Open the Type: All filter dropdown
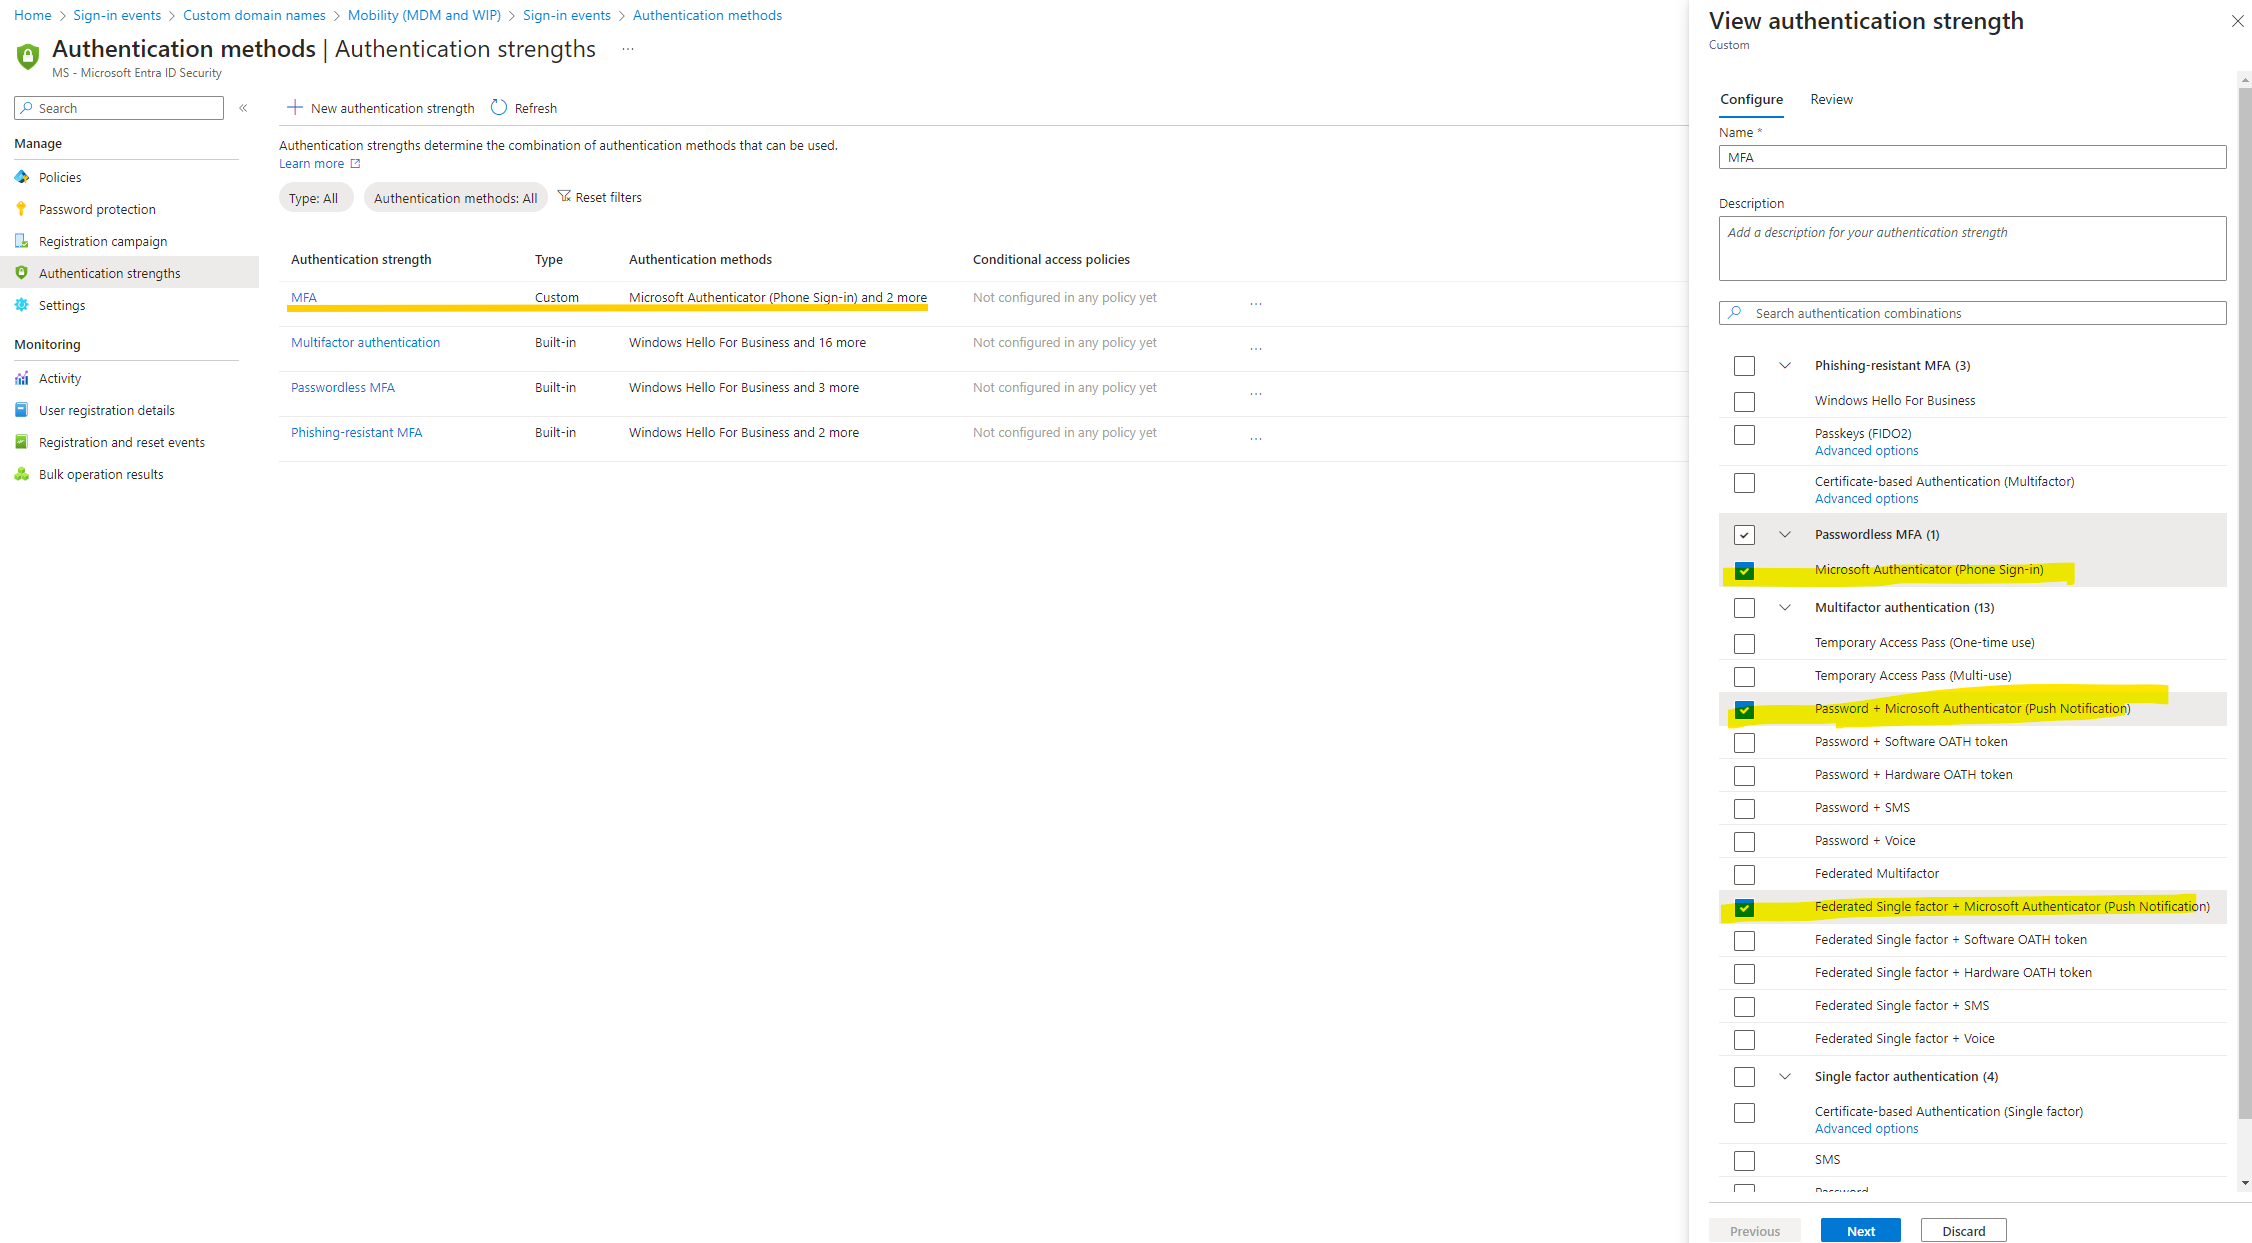This screenshot has height=1243, width=2252. tap(314, 198)
